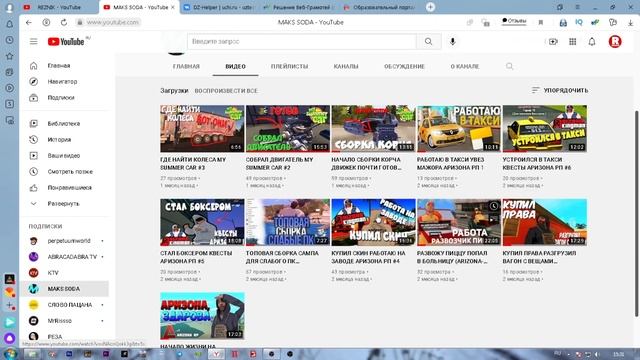Open thumbnail АРИЗОНА ЗДАРОВА video
The width and height of the screenshot is (640, 360).
pos(202,316)
